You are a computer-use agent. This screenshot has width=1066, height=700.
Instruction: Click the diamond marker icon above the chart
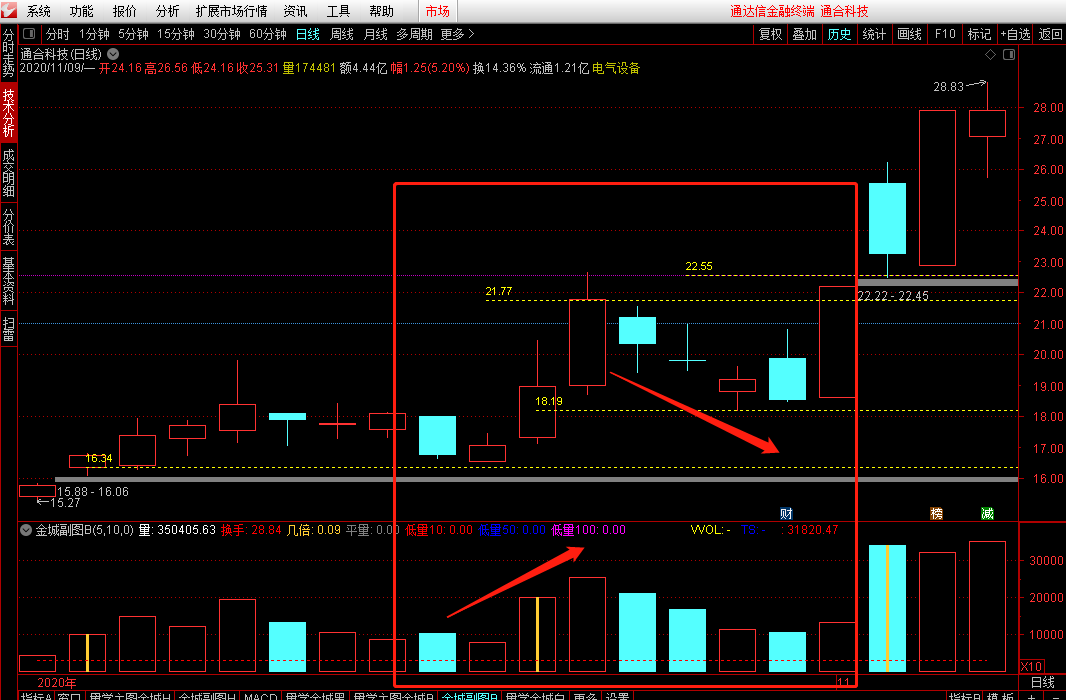coord(991,54)
